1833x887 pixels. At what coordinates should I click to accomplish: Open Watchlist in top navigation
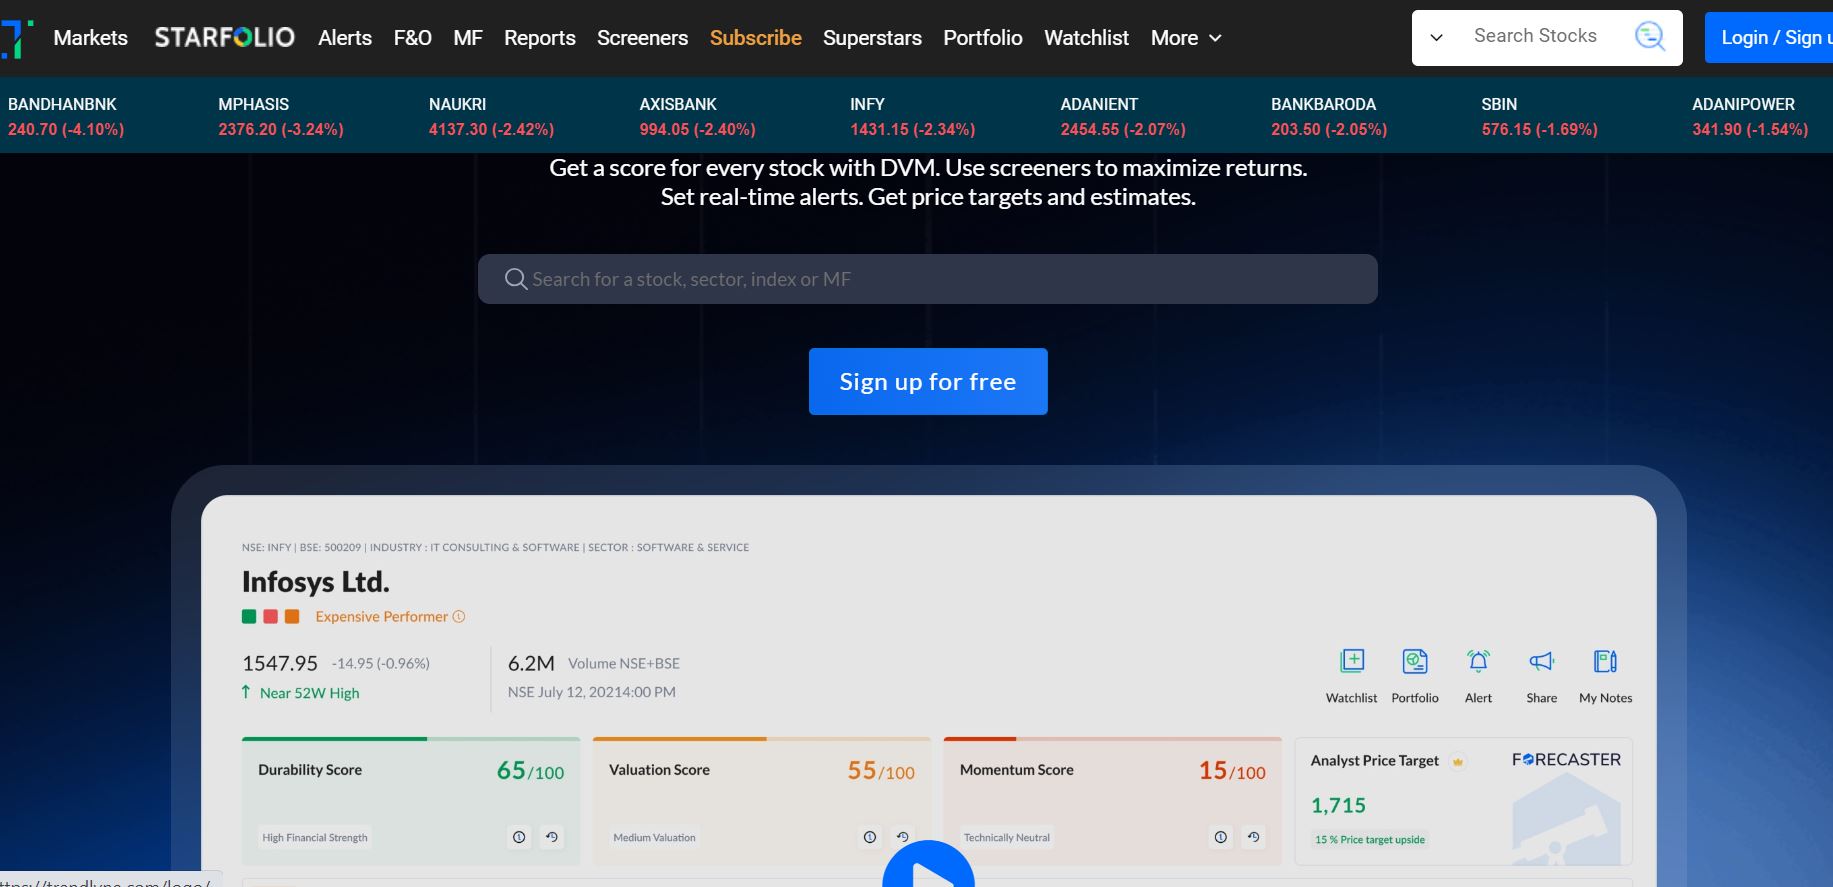pos(1086,38)
